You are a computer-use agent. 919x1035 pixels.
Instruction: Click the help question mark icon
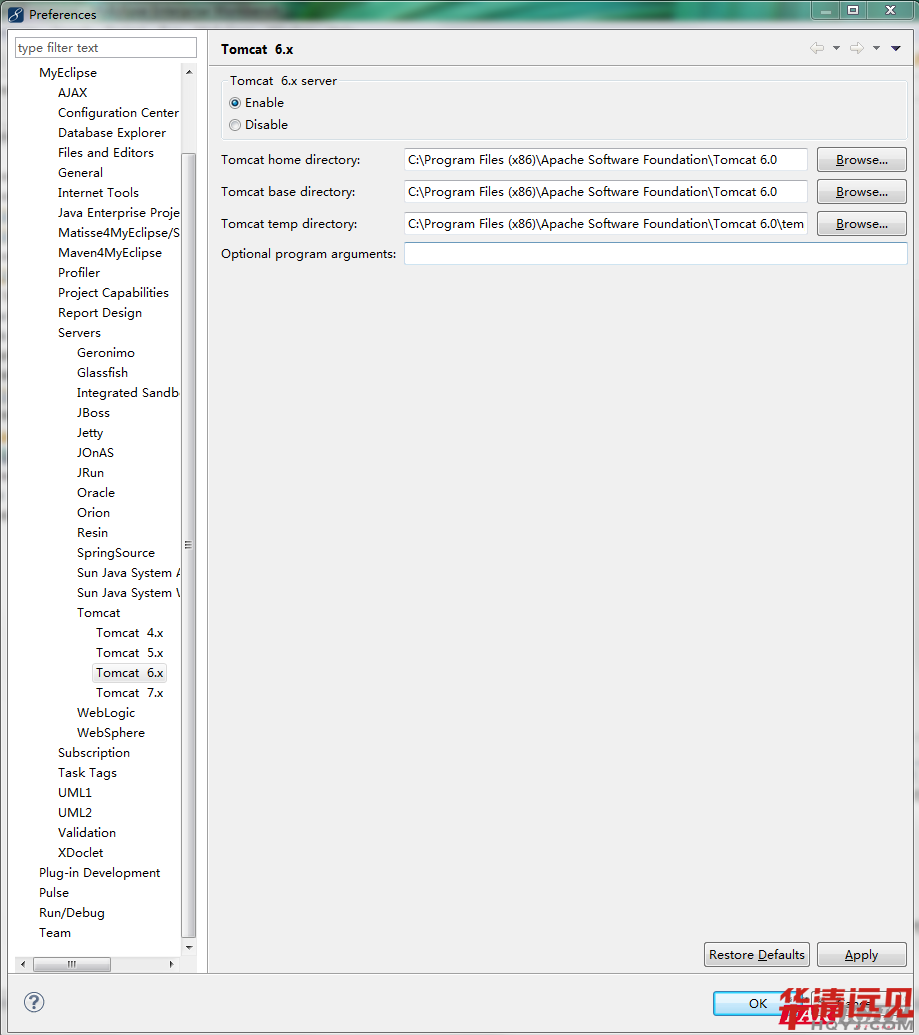34,1002
